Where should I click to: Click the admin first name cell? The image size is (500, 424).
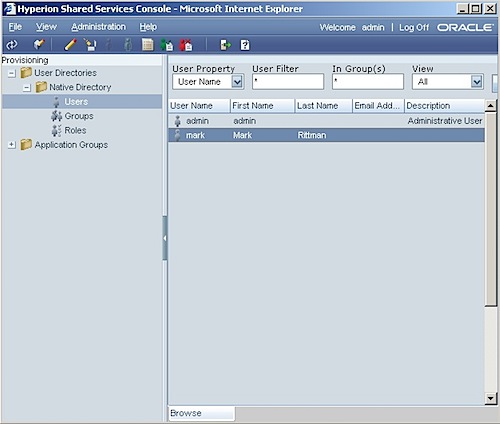pyautogui.click(x=245, y=121)
